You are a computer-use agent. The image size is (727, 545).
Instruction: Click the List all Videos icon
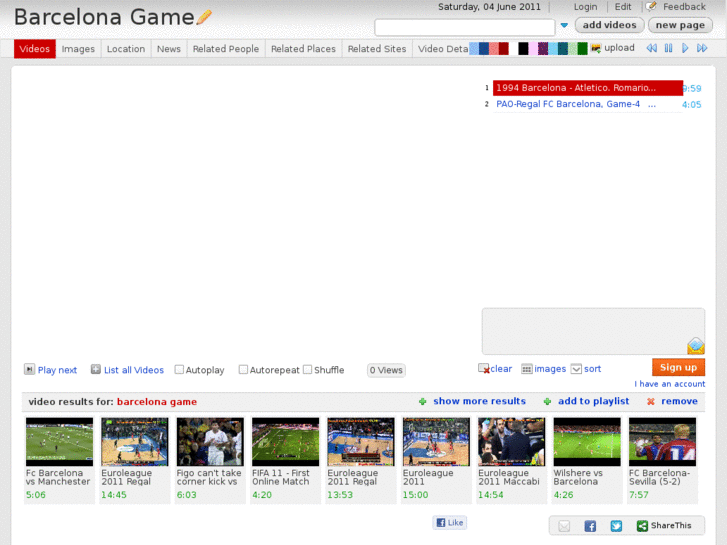pyautogui.click(x=96, y=369)
